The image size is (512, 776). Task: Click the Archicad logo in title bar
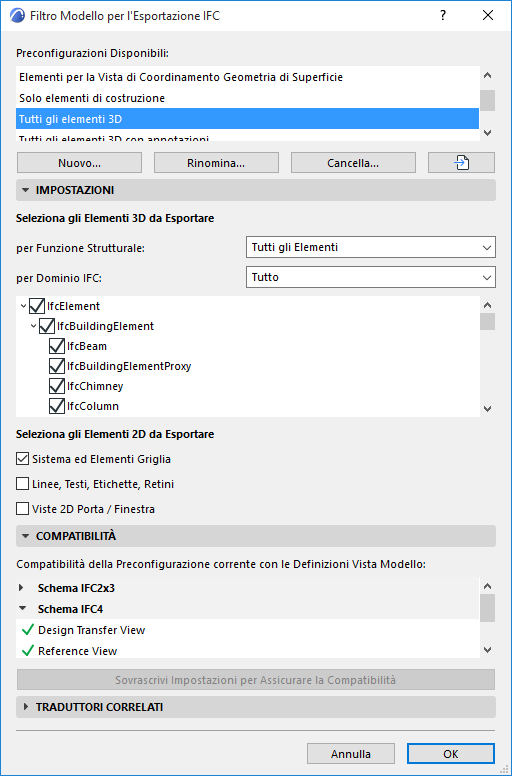17,16
